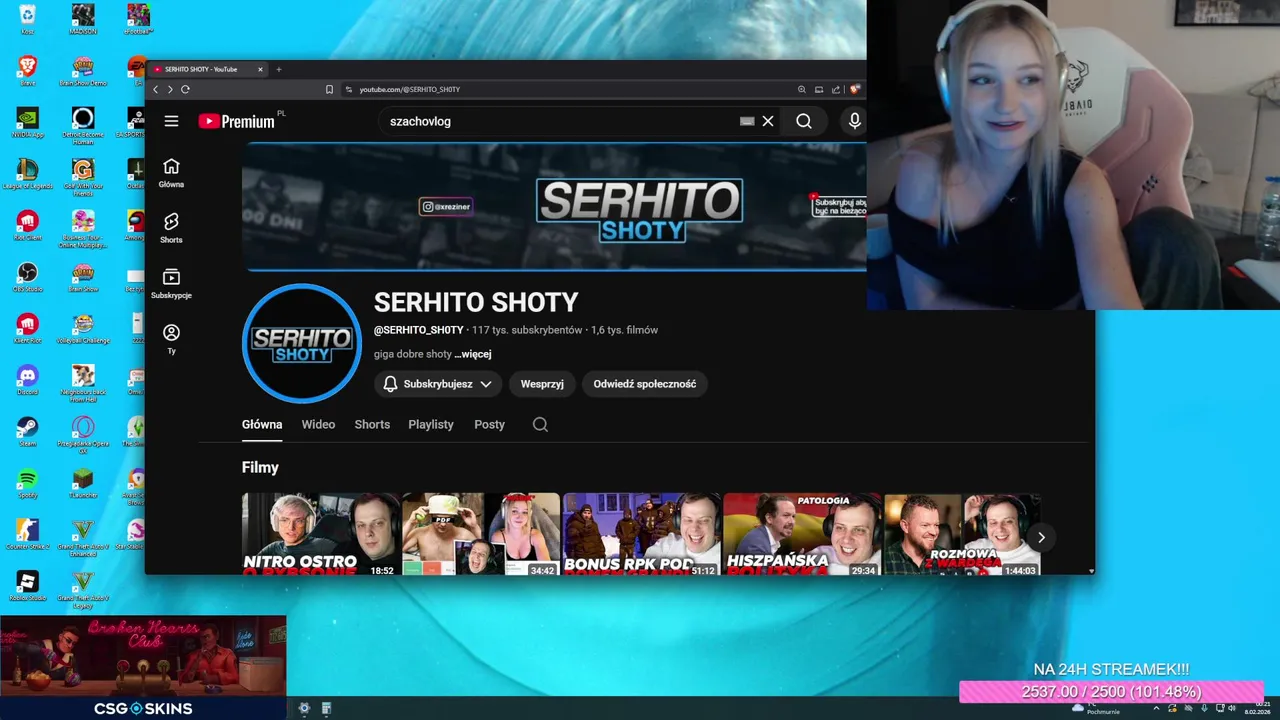The image size is (1280, 720).
Task: Open the Brave Shields lion icon
Action: tap(854, 89)
